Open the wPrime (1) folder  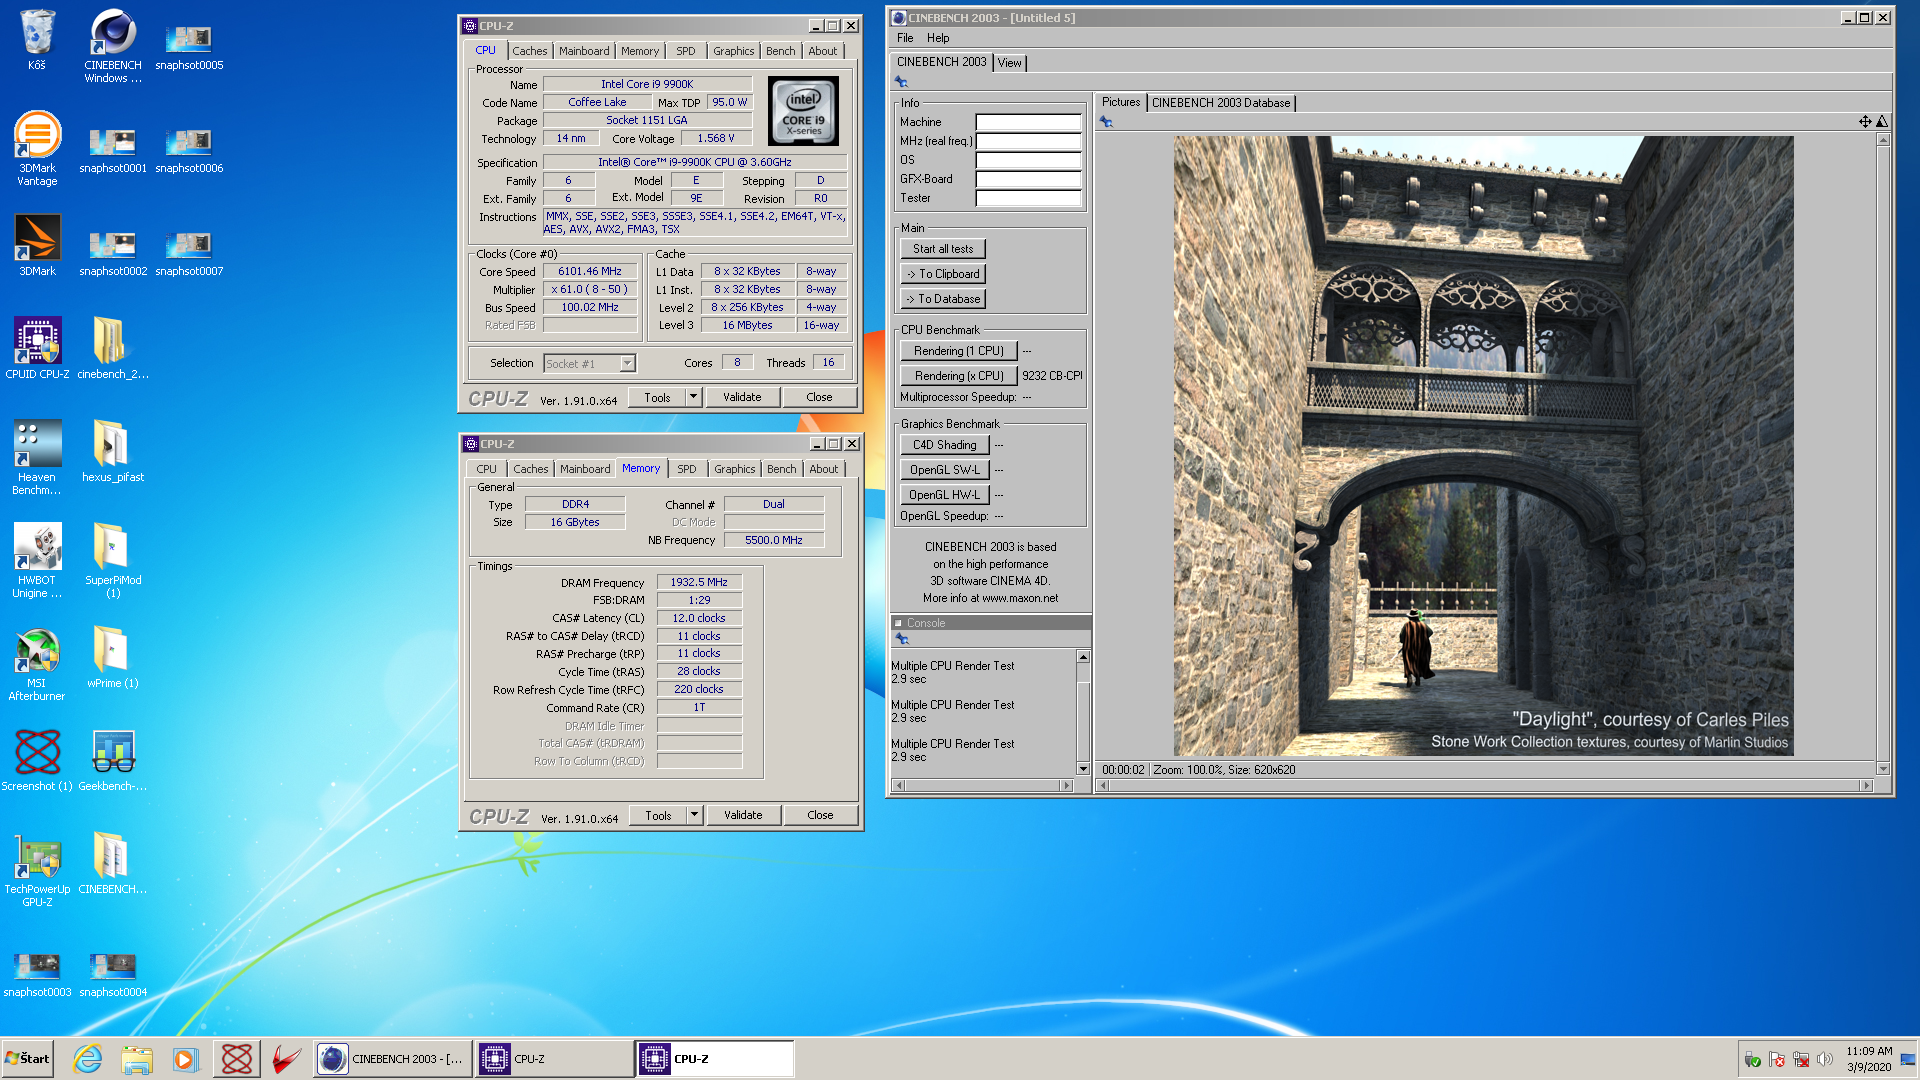(113, 657)
